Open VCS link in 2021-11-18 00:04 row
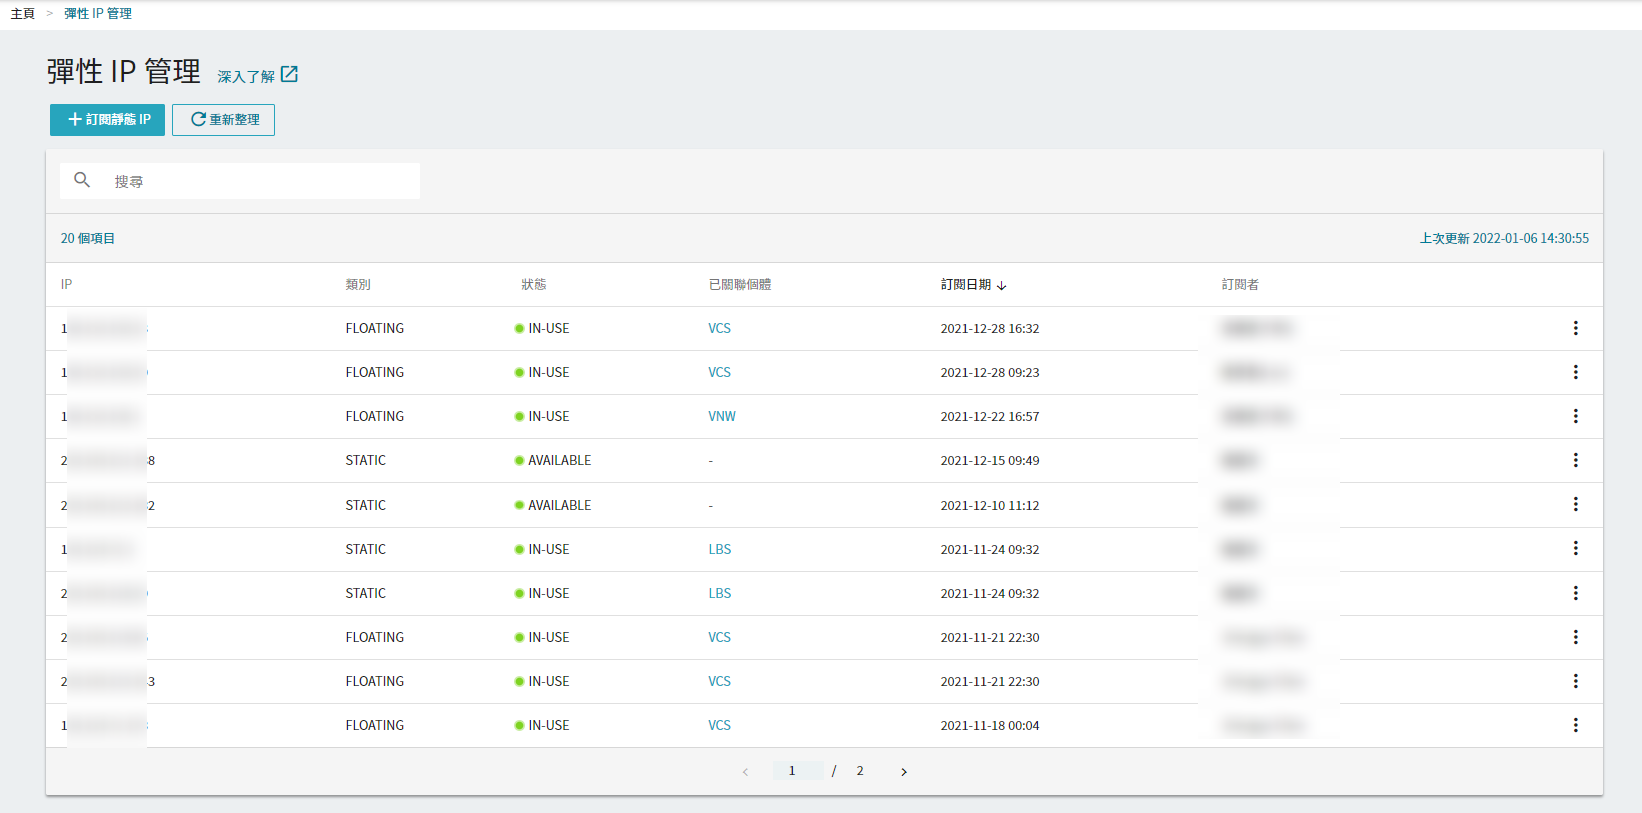1642x813 pixels. coord(719,725)
